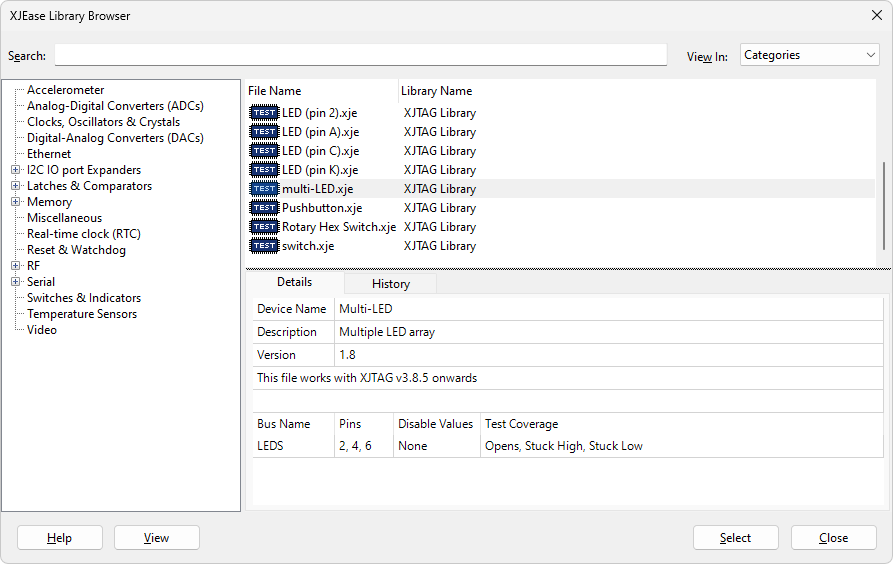Click the TEST icon beside LED (pin K).xje
The width and height of the screenshot is (893, 564).
click(264, 170)
